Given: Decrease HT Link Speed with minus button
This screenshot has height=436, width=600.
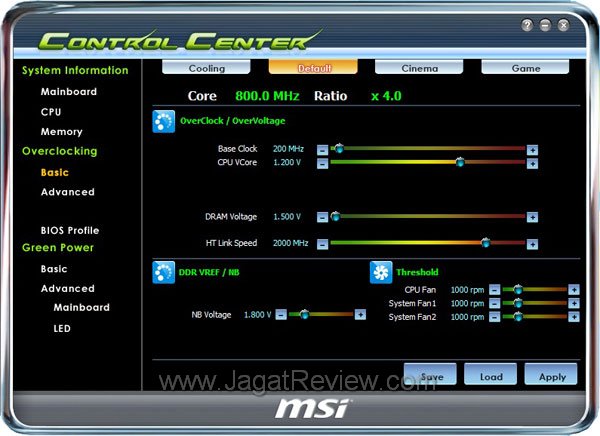Looking at the screenshot, I should tap(323, 244).
